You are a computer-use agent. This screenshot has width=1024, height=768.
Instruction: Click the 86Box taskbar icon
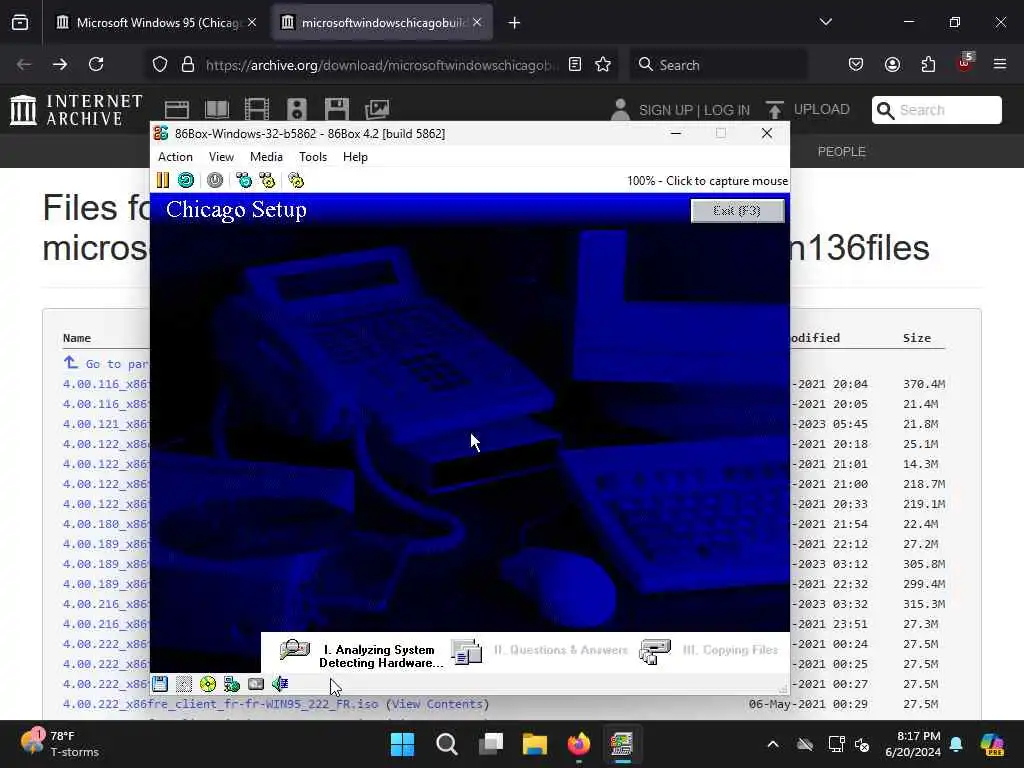(622, 744)
